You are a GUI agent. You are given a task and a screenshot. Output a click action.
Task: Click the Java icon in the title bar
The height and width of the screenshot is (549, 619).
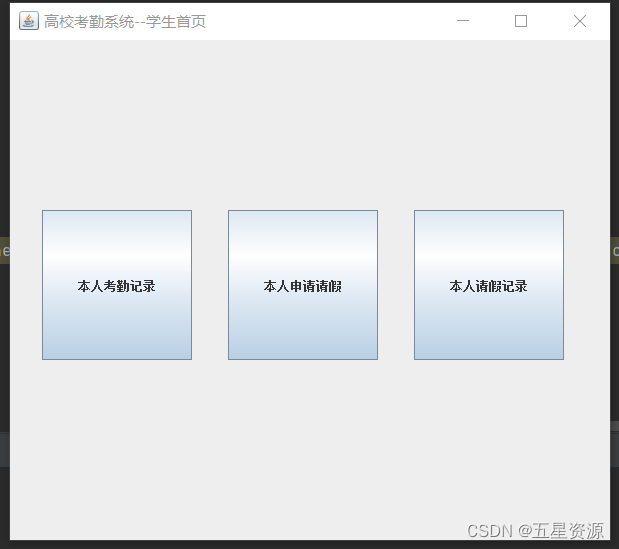(29, 21)
